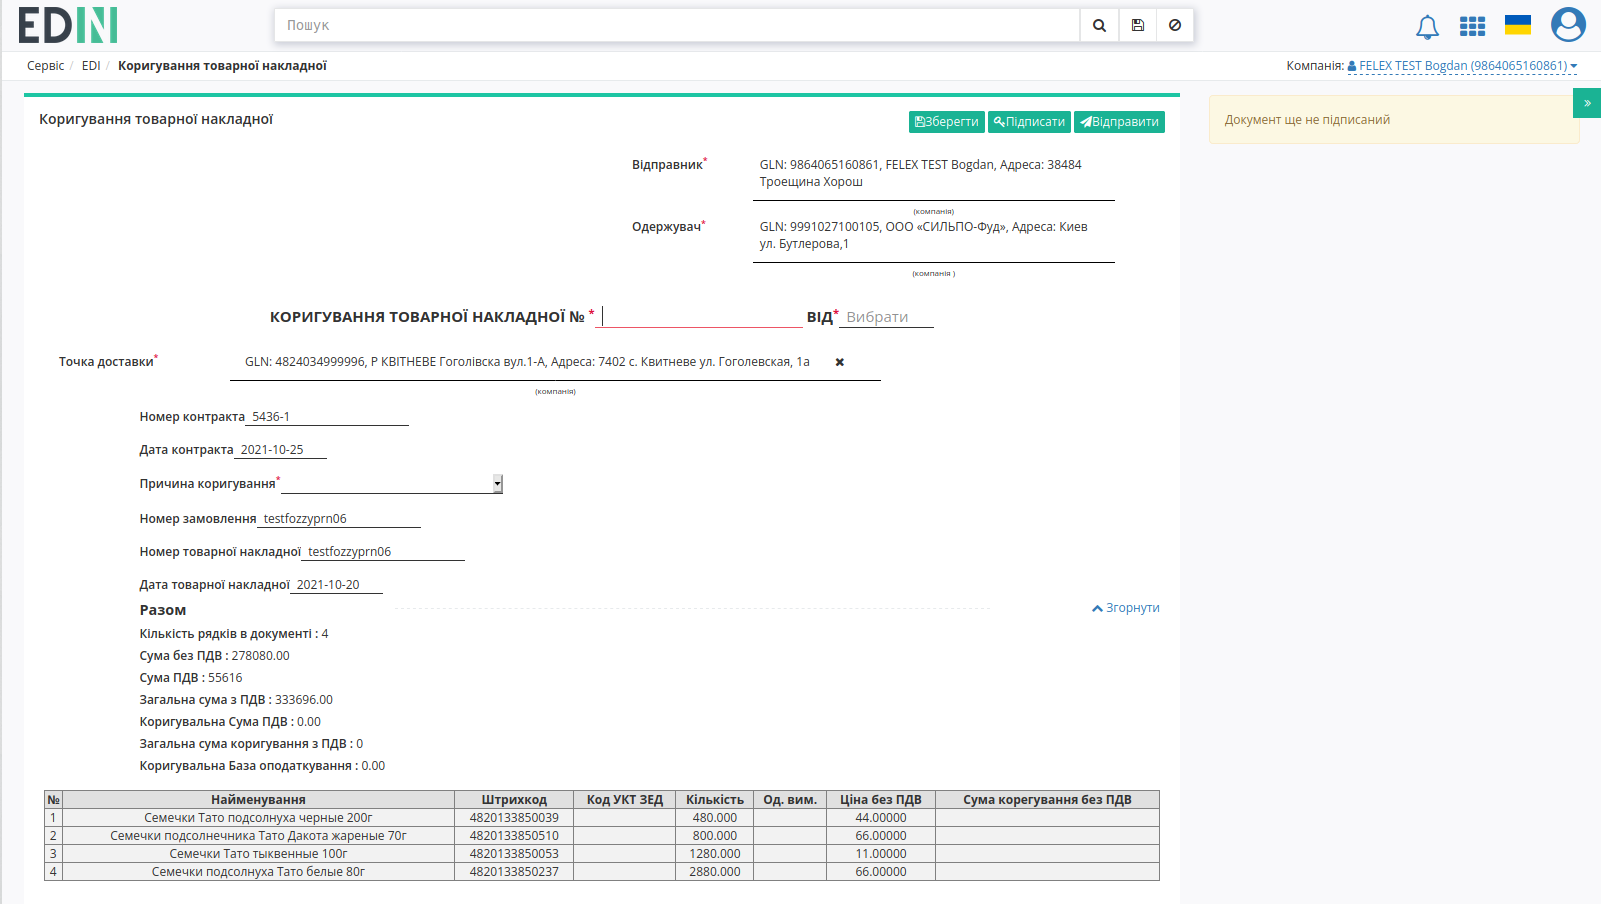This screenshot has height=904, width=1601.
Task: Open company selector FELEX TEST Bogdan
Action: pos(1462,66)
